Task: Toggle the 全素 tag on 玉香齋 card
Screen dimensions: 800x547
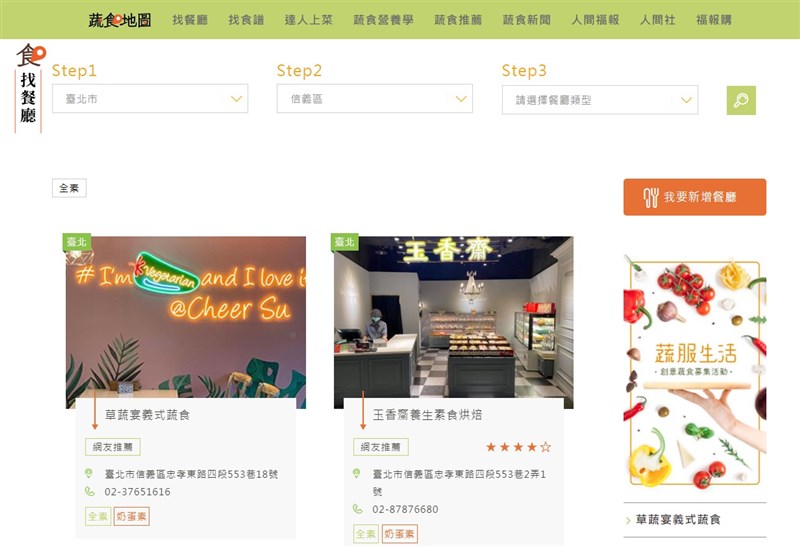Action: pos(366,534)
